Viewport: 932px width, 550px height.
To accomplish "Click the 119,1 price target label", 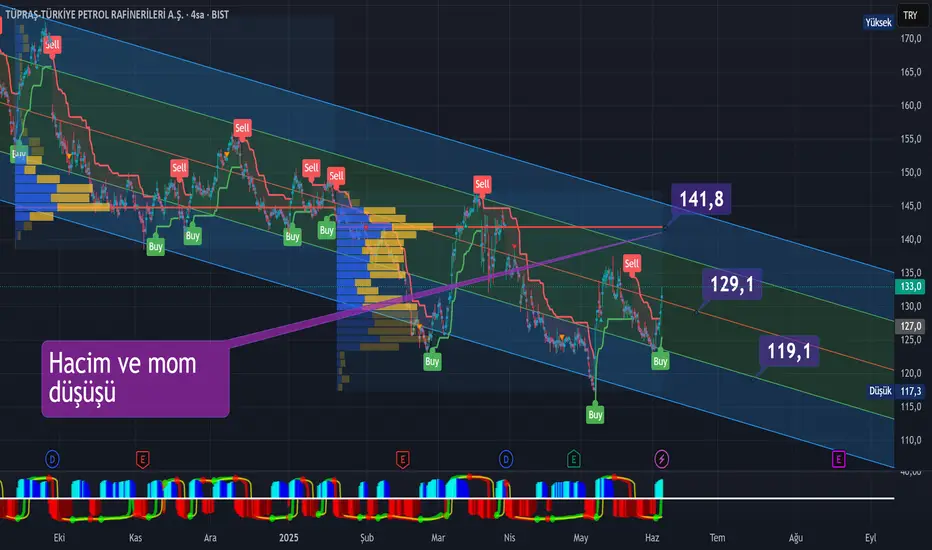I will pyautogui.click(x=789, y=351).
